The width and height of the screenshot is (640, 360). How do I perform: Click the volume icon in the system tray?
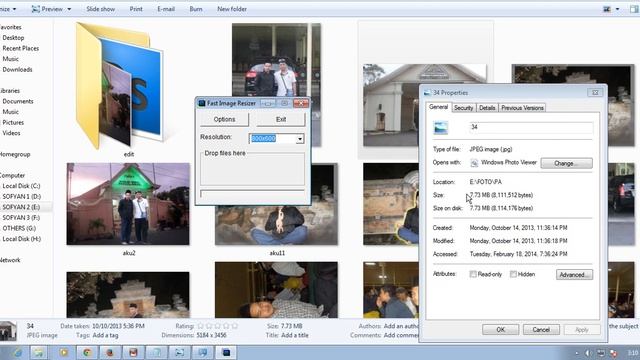(588, 353)
